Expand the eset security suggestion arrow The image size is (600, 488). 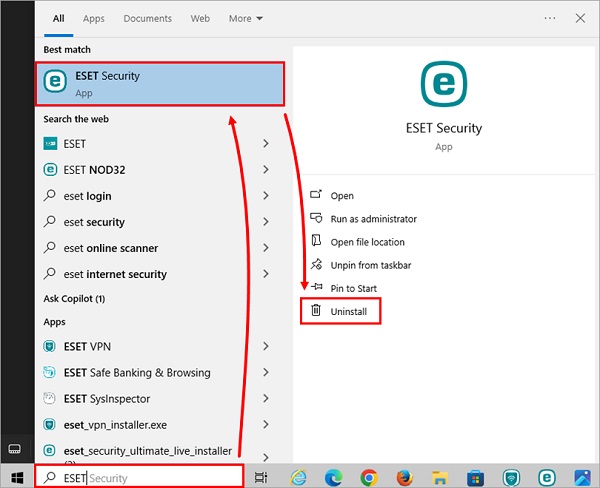[x=266, y=222]
